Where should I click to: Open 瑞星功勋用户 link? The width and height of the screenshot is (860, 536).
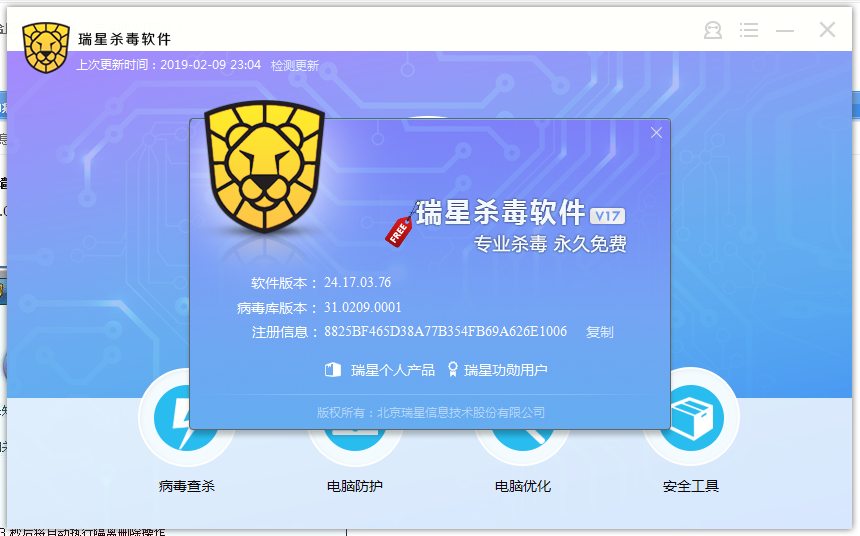point(506,370)
